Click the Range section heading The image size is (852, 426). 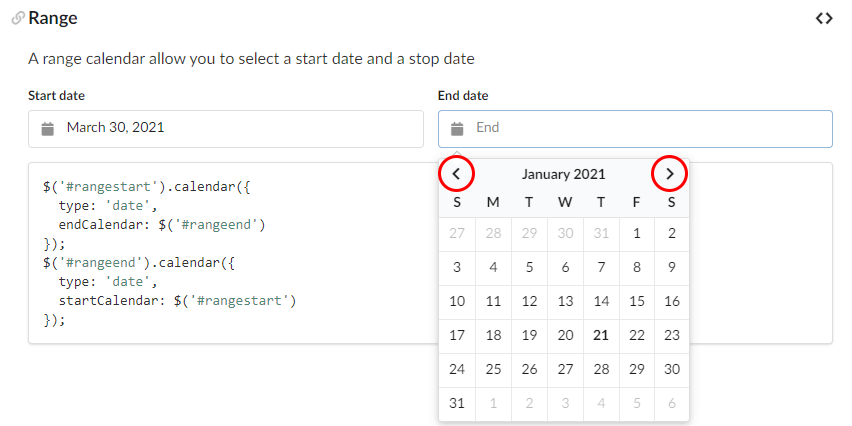click(x=53, y=18)
